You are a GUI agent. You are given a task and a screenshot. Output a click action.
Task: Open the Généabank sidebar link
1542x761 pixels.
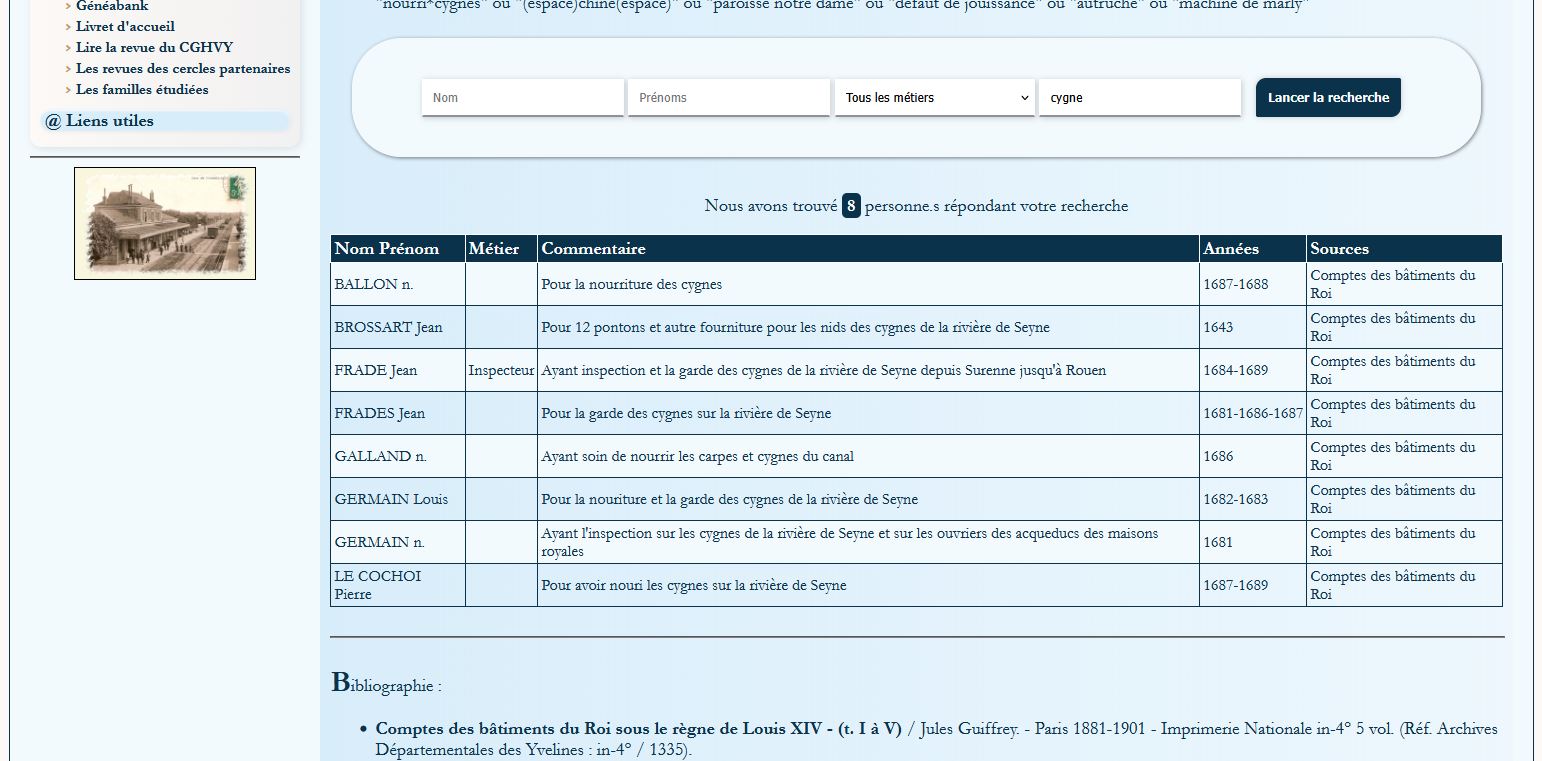pyautogui.click(x=112, y=6)
